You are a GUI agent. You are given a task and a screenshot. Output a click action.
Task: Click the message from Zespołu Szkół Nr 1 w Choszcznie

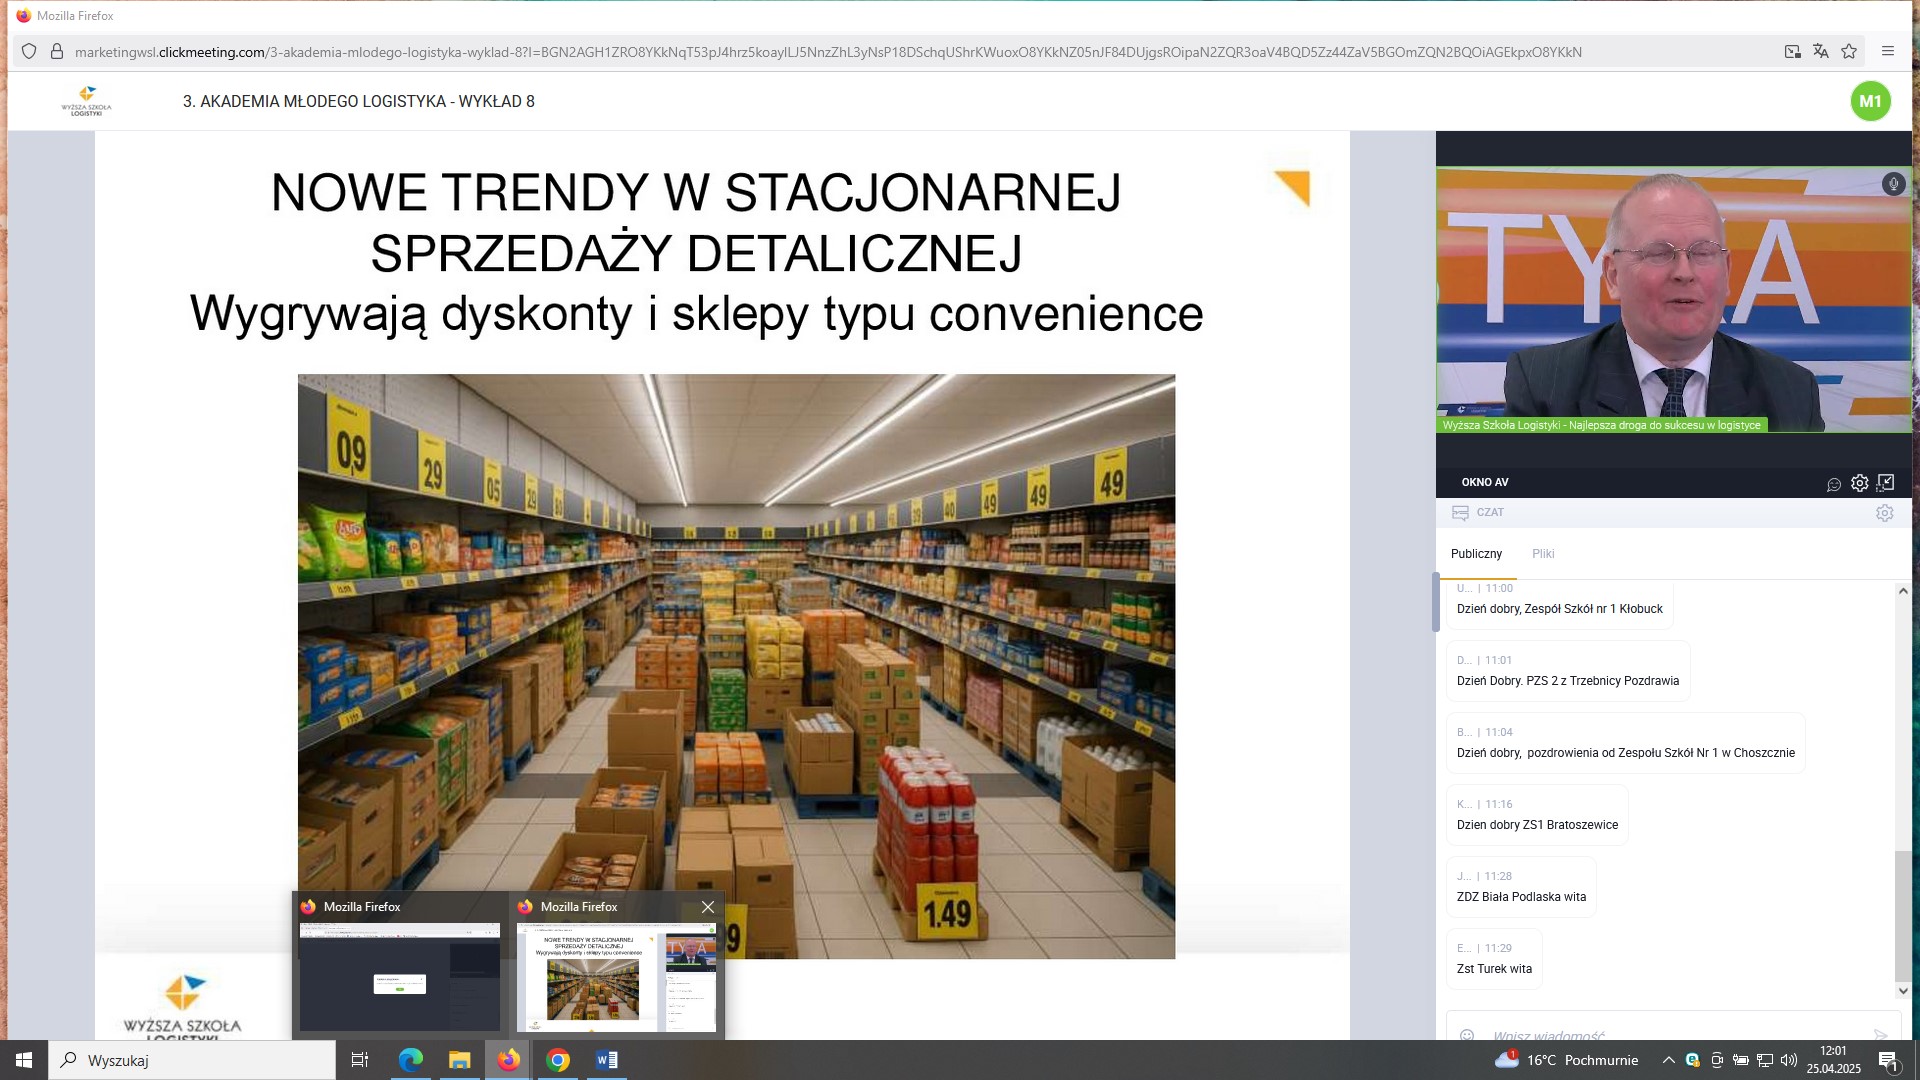coord(1625,753)
